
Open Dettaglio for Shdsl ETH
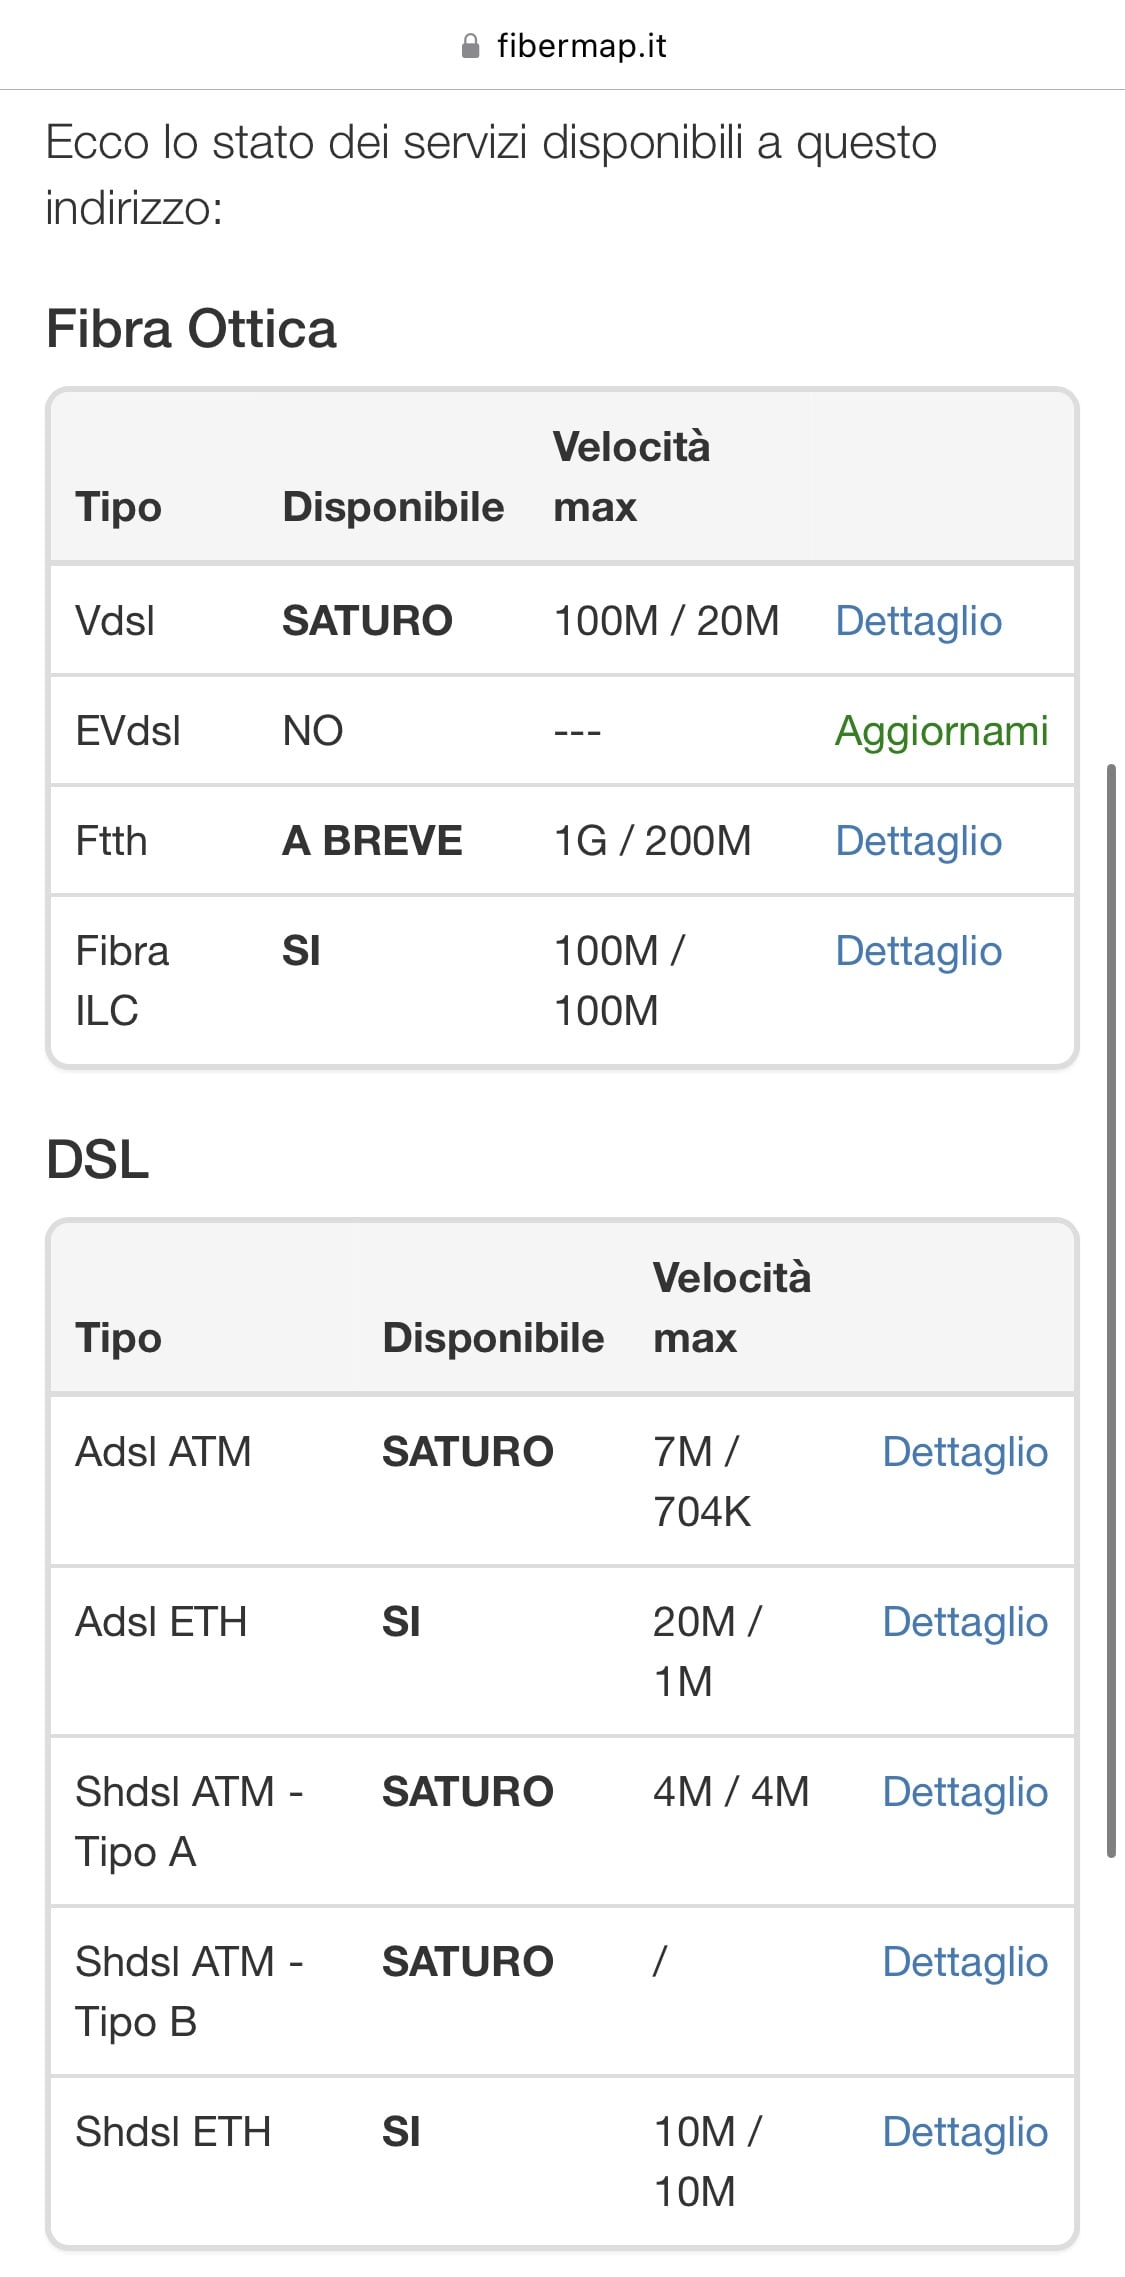[x=964, y=2132]
